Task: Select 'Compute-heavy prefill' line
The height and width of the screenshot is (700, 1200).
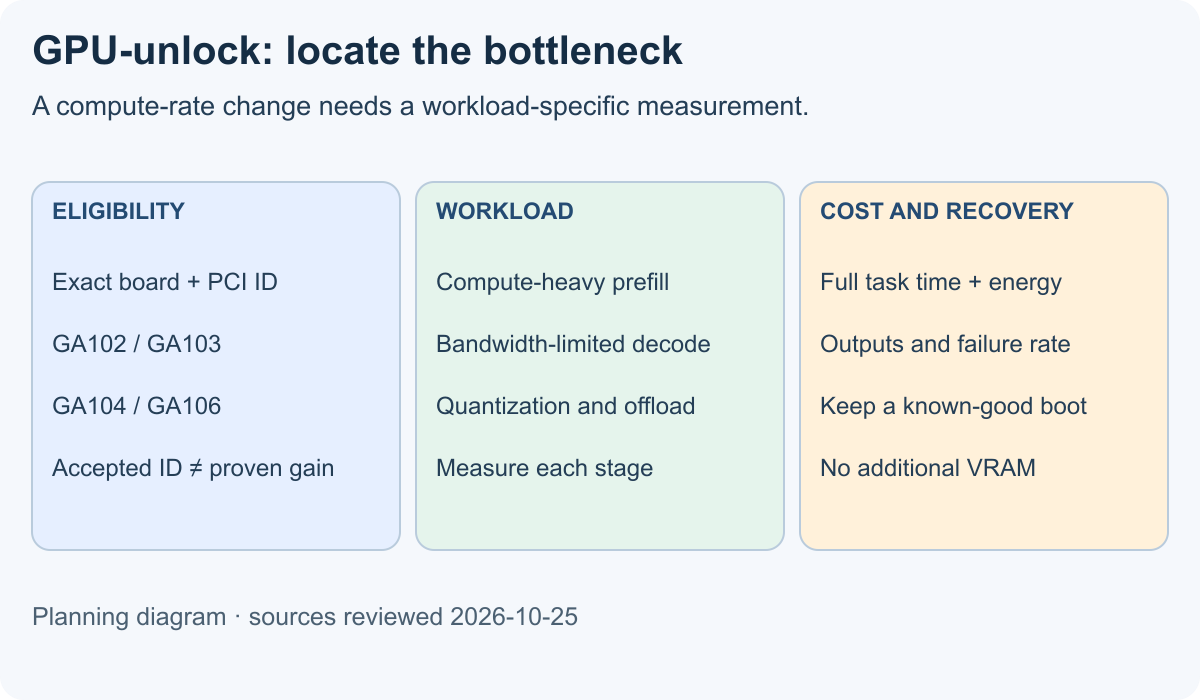Action: [x=553, y=282]
